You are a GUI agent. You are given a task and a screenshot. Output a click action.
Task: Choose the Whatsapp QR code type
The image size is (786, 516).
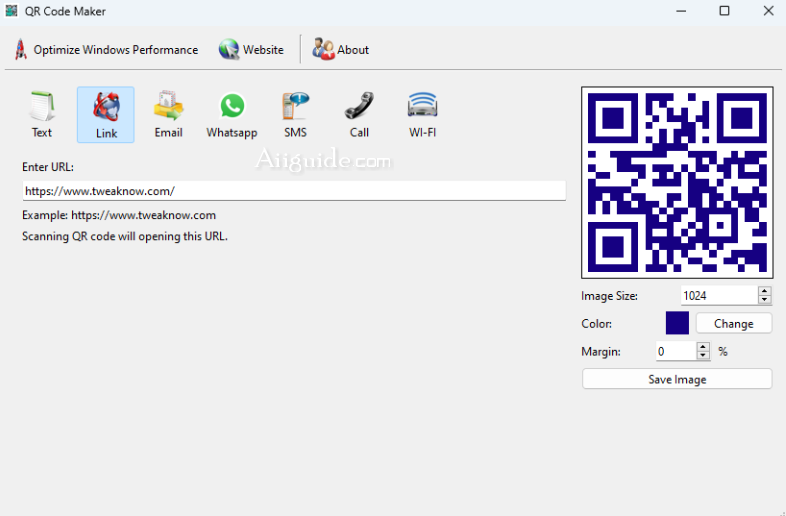[232, 115]
